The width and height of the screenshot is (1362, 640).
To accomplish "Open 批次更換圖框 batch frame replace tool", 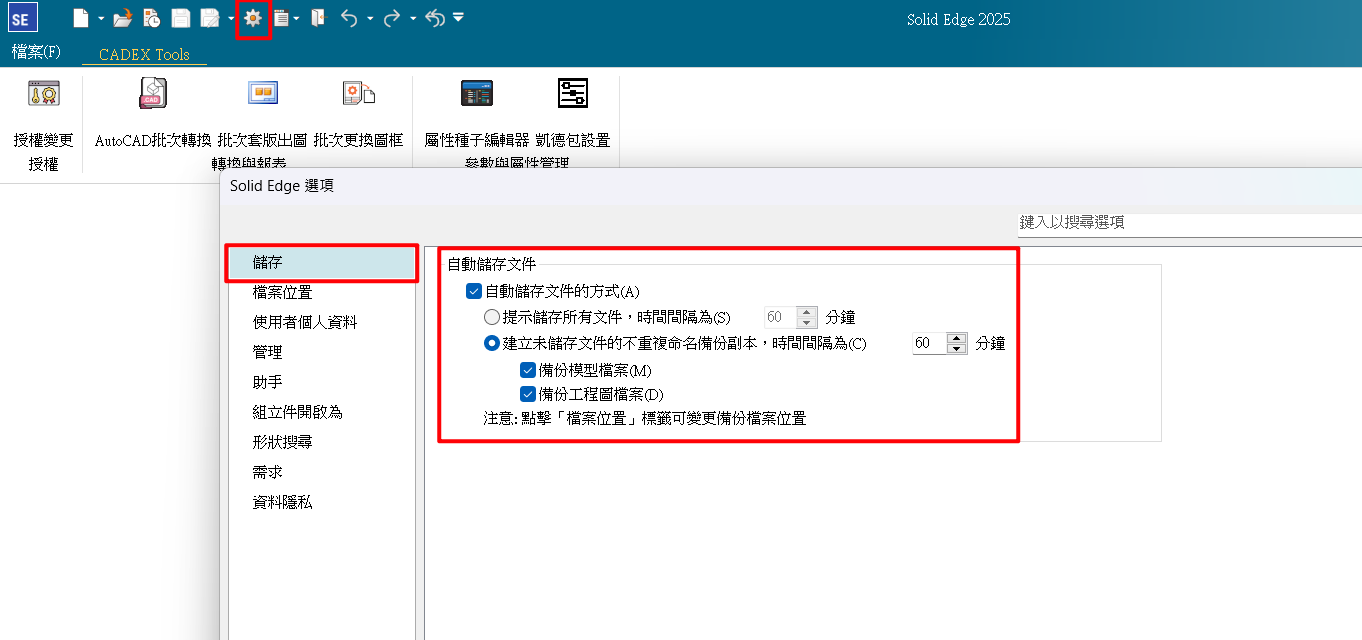I will tap(358, 95).
